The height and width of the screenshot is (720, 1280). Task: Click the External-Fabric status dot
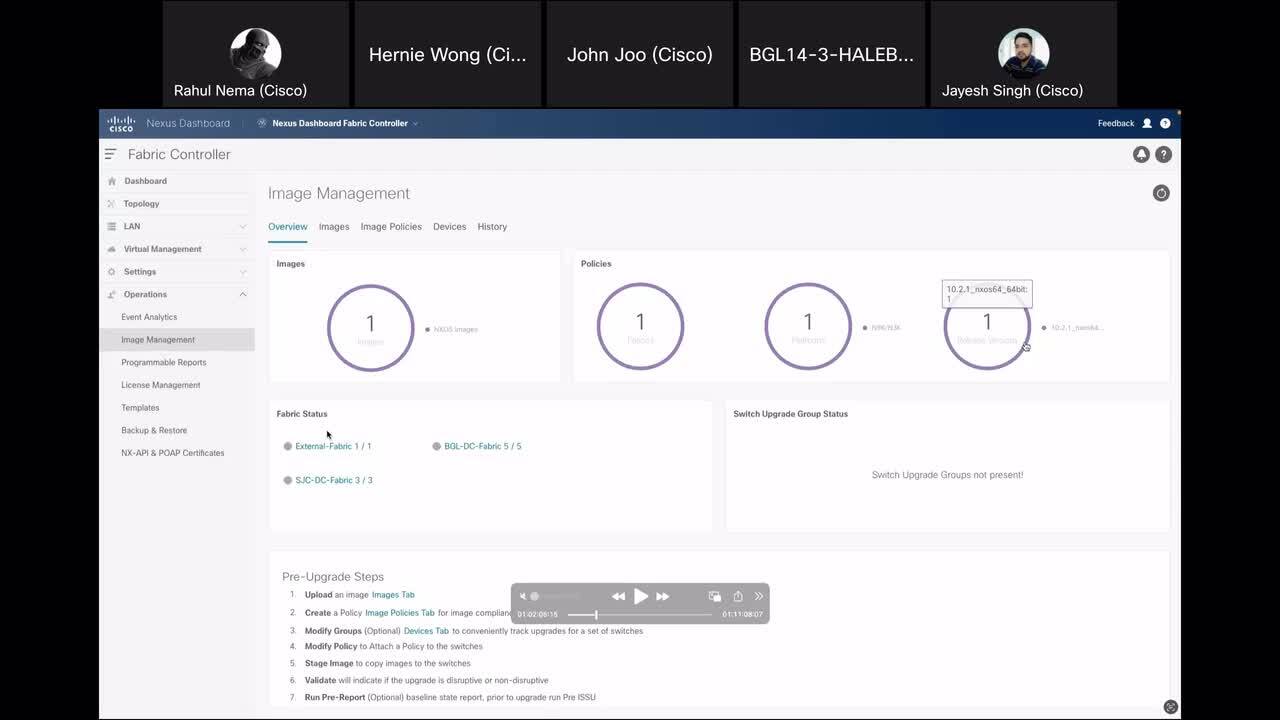(288, 446)
